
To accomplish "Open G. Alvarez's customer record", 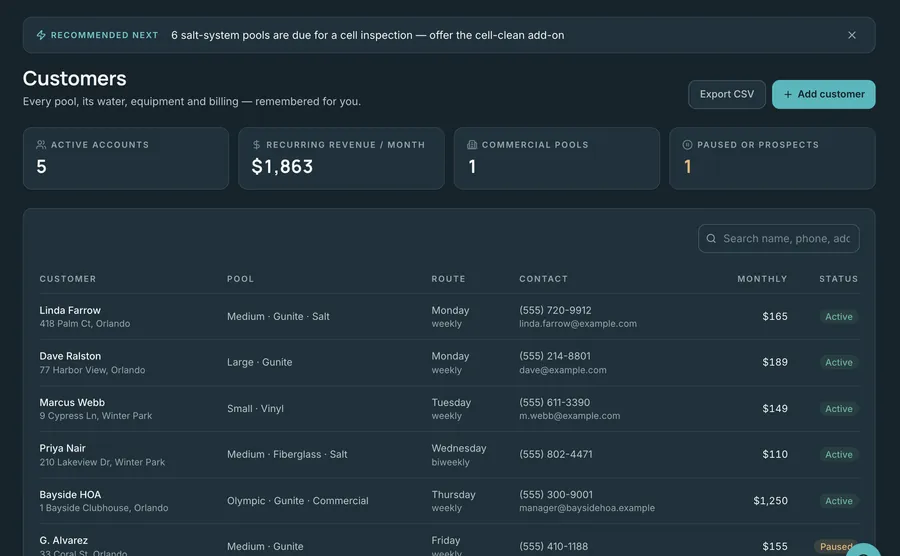I will pyautogui.click(x=449, y=541).
